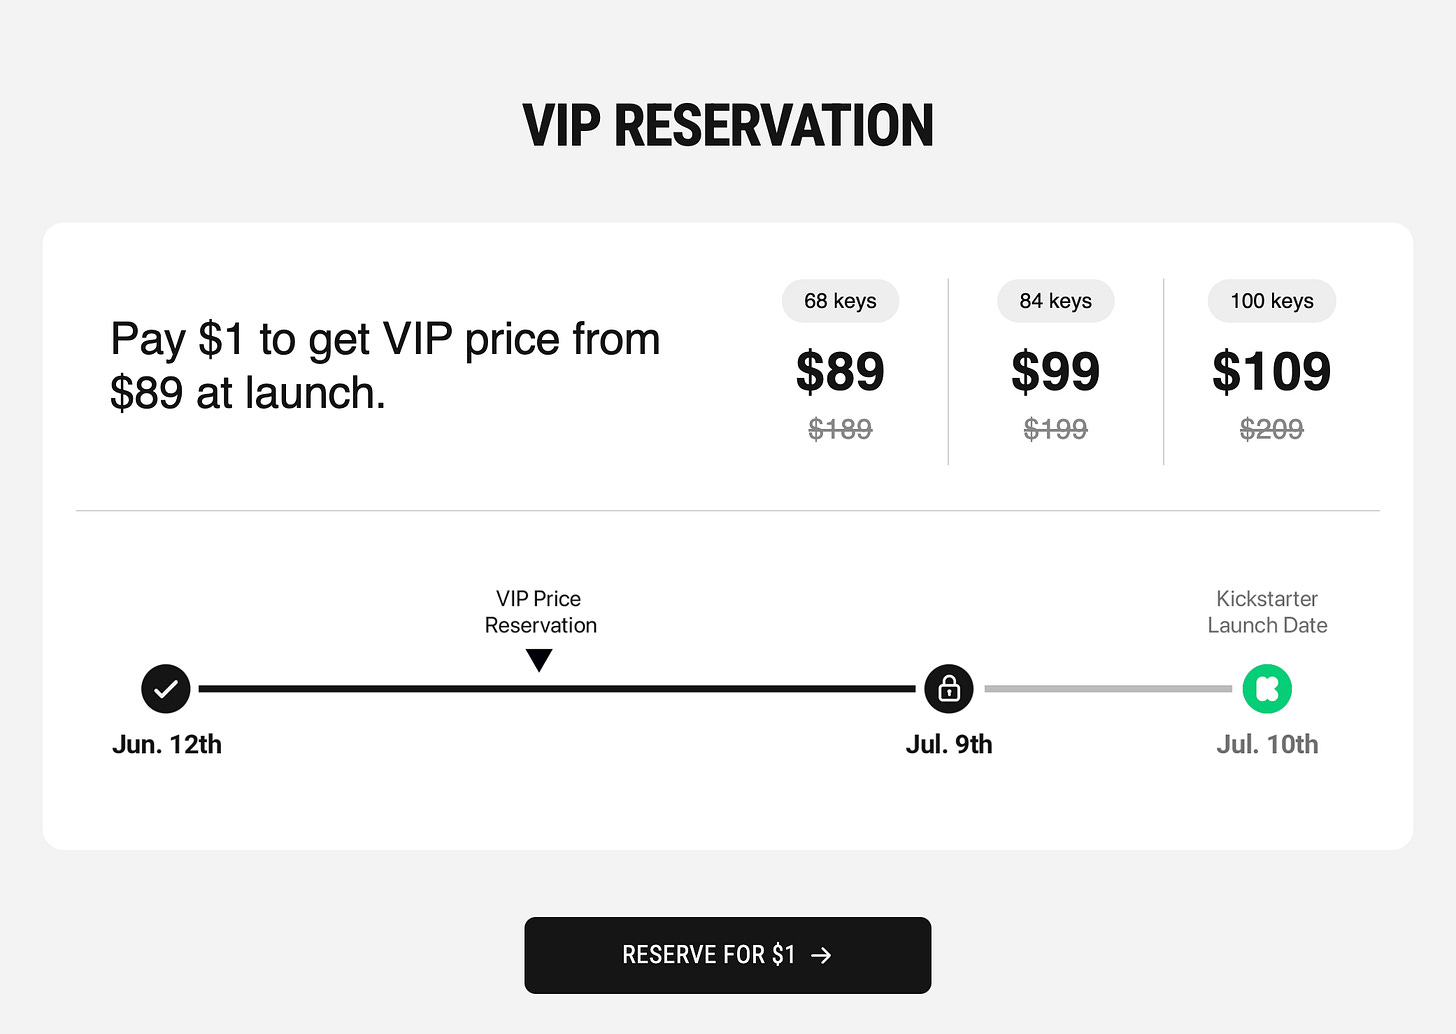Screen dimensions: 1456x1034
Task: Select the 100 keys badge
Action: (x=1271, y=301)
